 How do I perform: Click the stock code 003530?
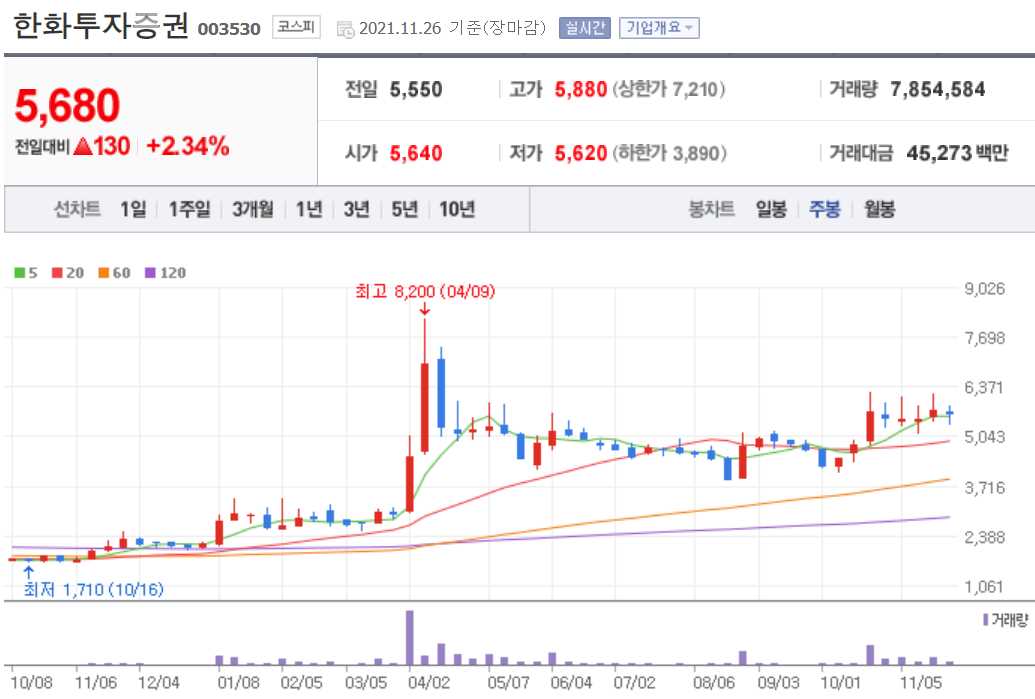point(229,29)
